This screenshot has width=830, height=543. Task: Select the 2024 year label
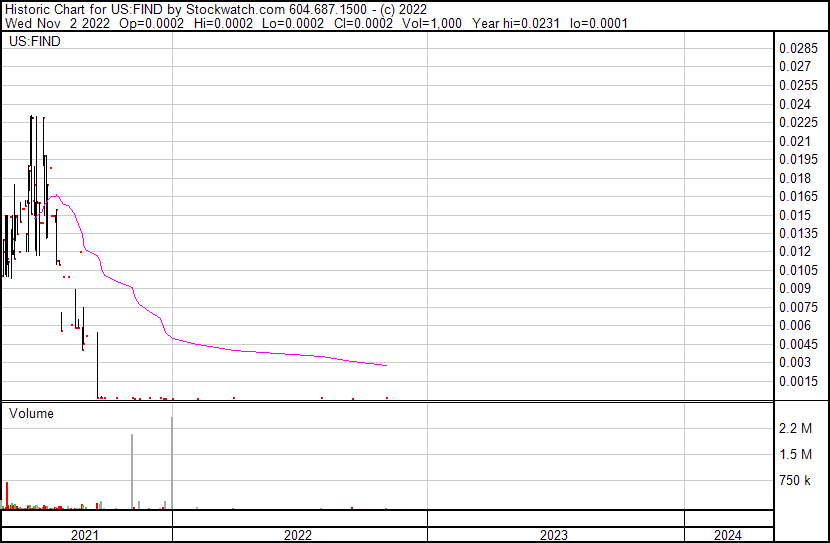pyautogui.click(x=728, y=535)
